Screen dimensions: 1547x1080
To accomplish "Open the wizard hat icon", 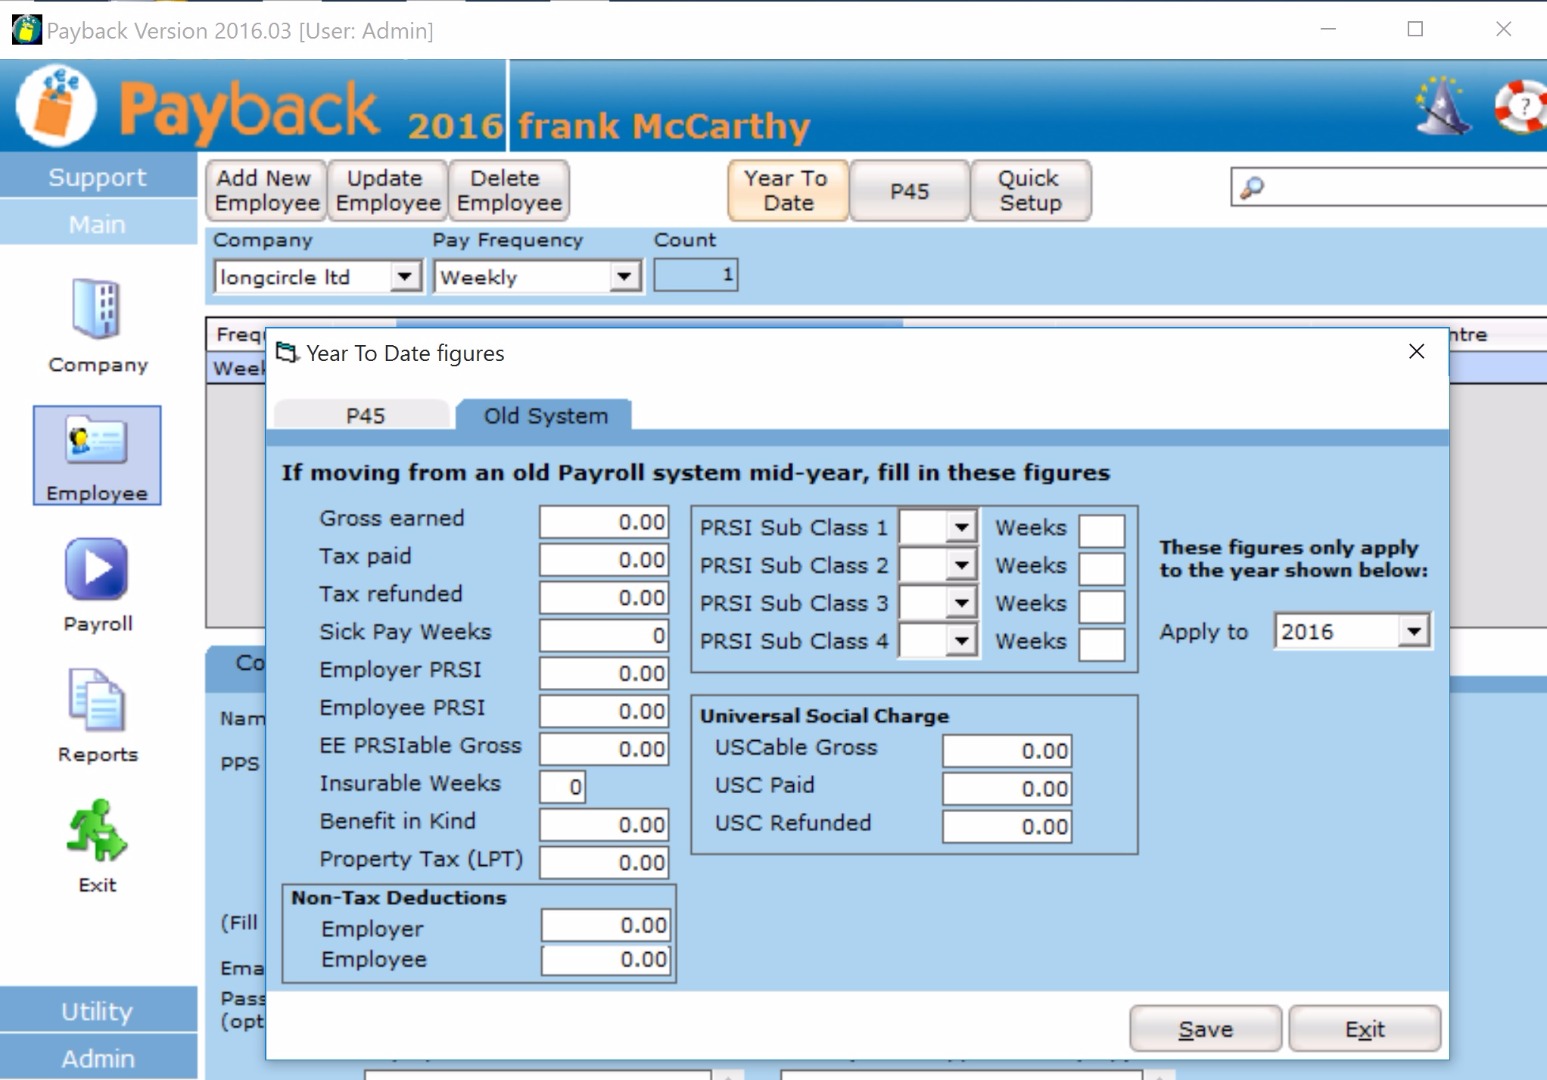I will pyautogui.click(x=1443, y=106).
